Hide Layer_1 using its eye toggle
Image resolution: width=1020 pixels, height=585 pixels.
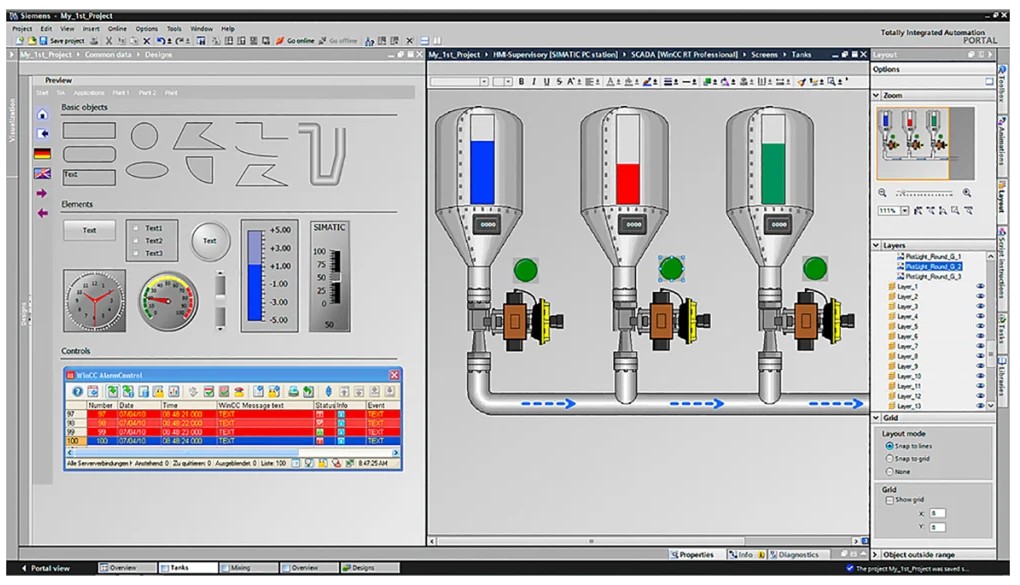tap(981, 286)
